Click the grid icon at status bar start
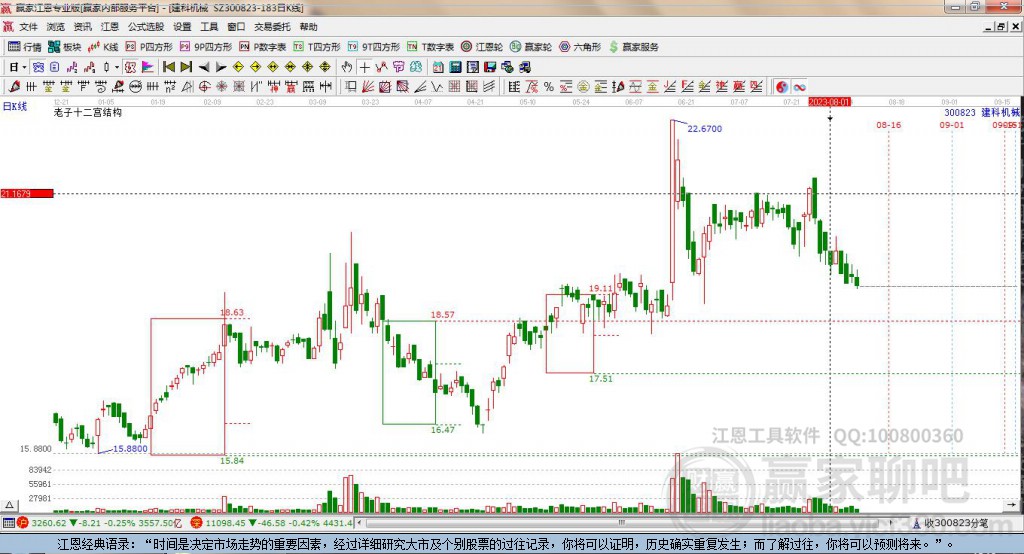 click(8, 523)
